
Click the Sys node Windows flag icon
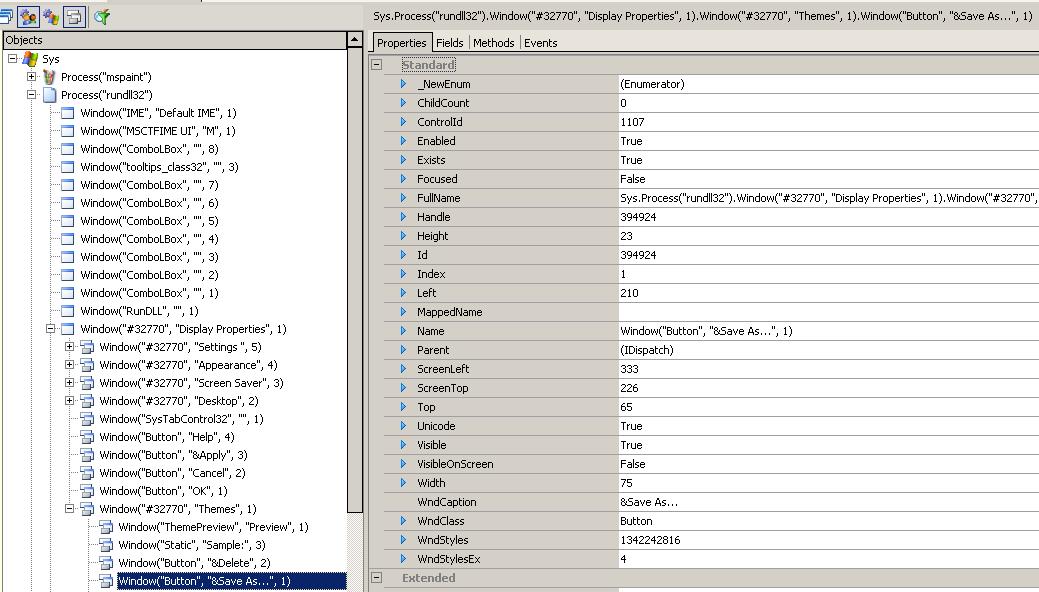click(x=31, y=59)
